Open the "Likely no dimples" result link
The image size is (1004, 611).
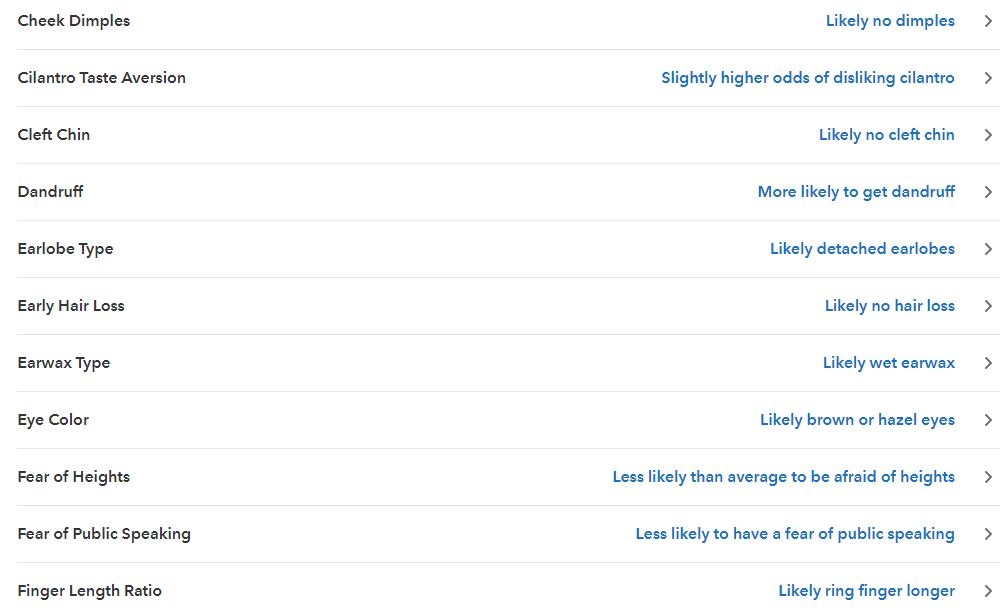[890, 21]
